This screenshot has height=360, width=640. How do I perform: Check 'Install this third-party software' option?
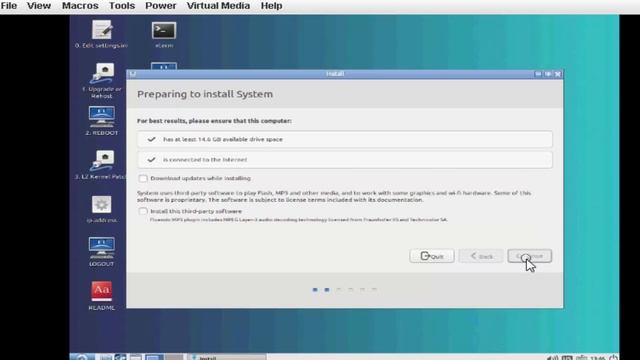[x=143, y=211]
